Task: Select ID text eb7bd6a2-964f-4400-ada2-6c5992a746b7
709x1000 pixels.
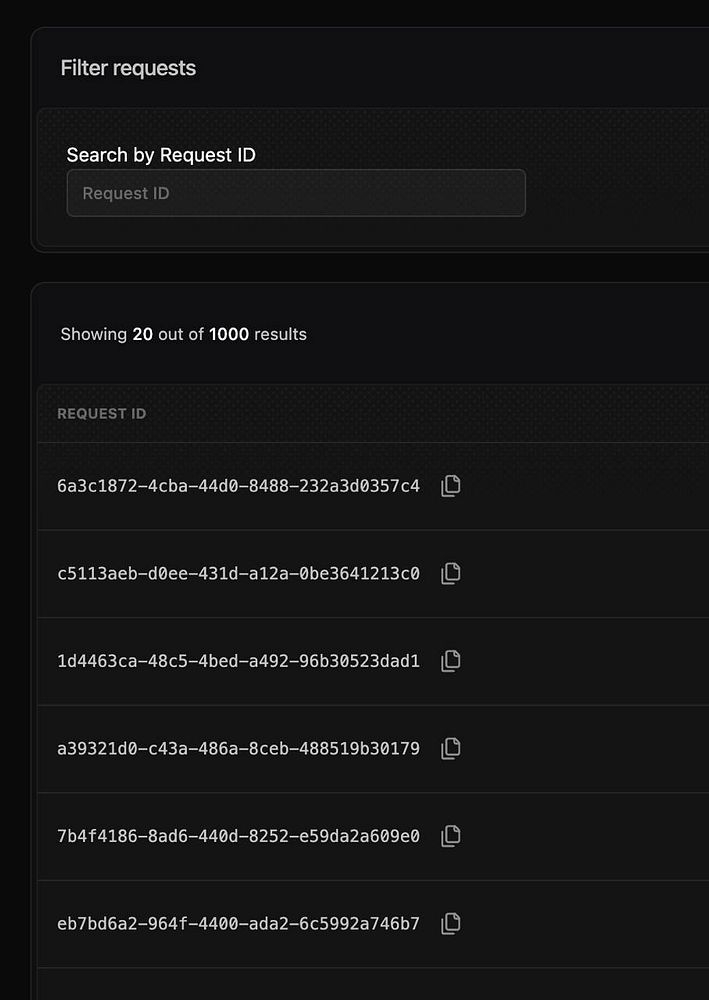Action: 238,923
